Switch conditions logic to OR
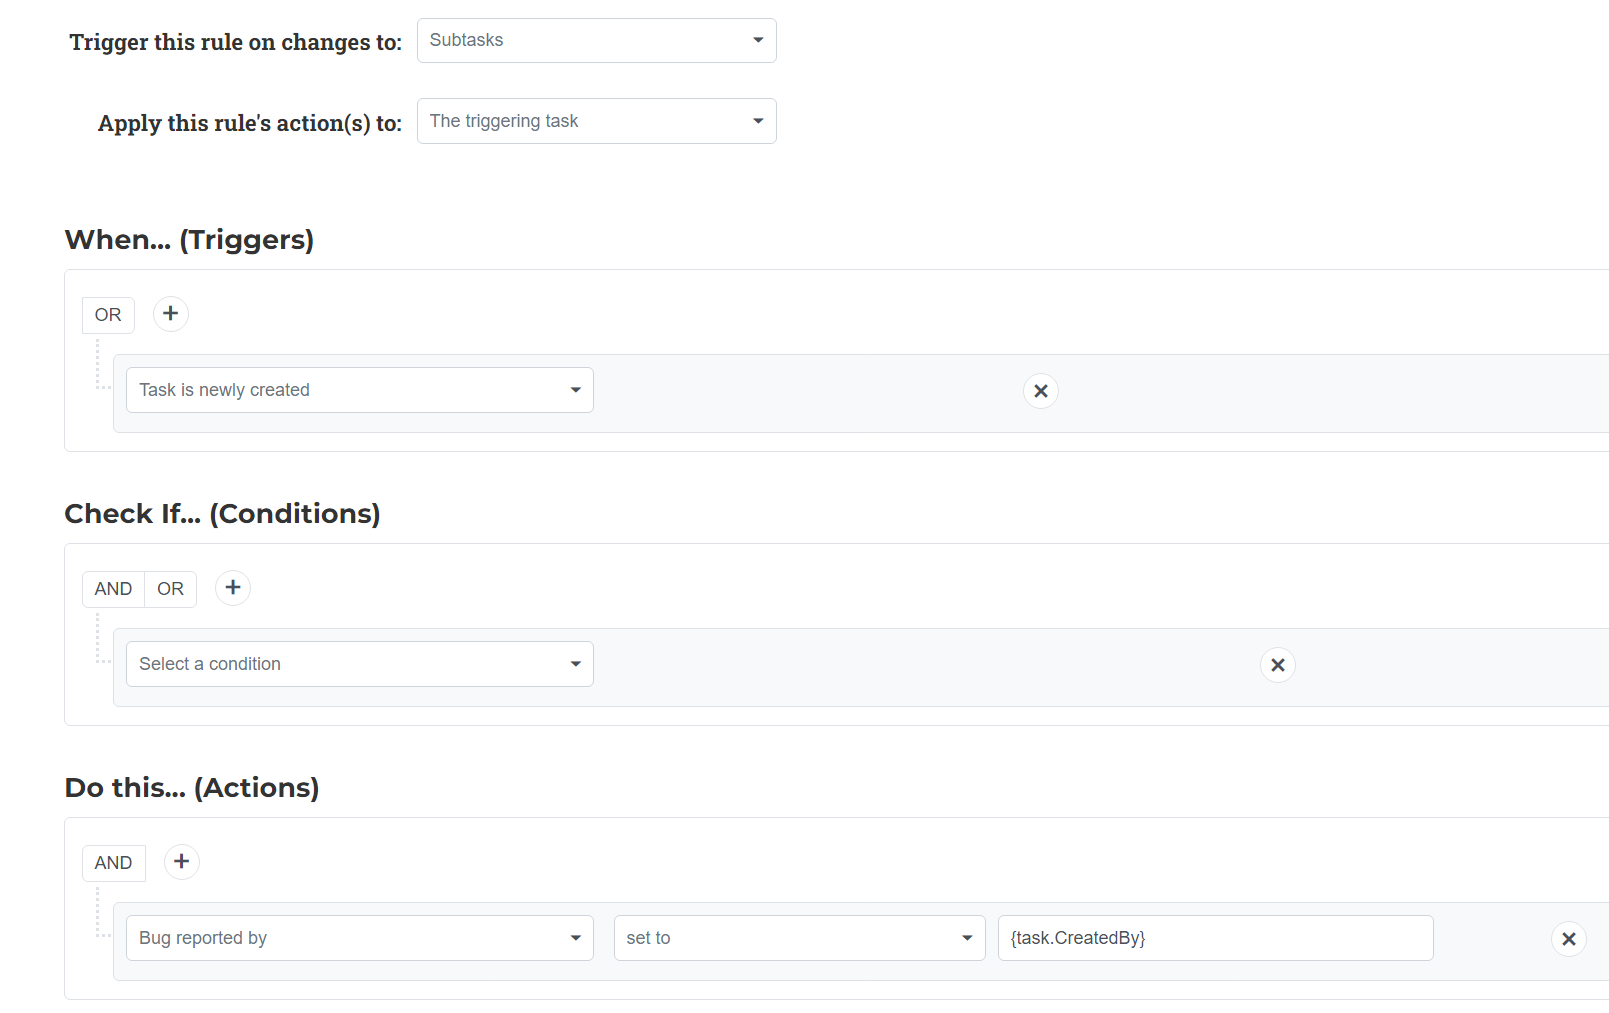1609x1013 pixels. click(170, 588)
